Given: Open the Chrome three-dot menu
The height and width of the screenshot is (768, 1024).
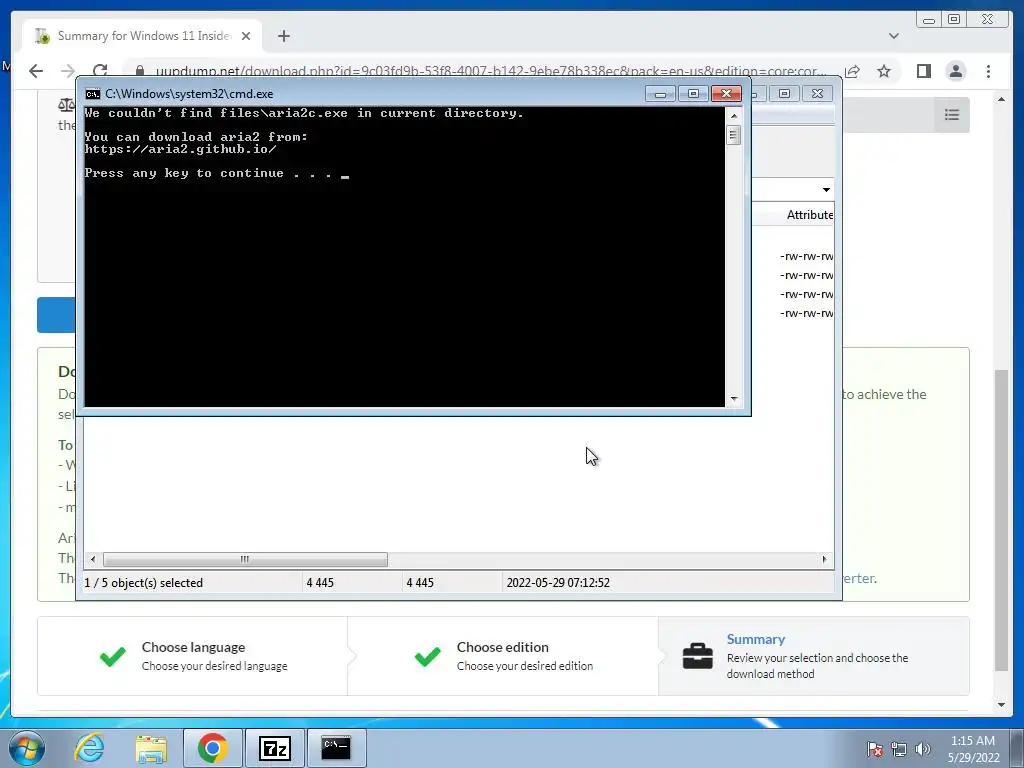Looking at the screenshot, I should (x=988, y=71).
